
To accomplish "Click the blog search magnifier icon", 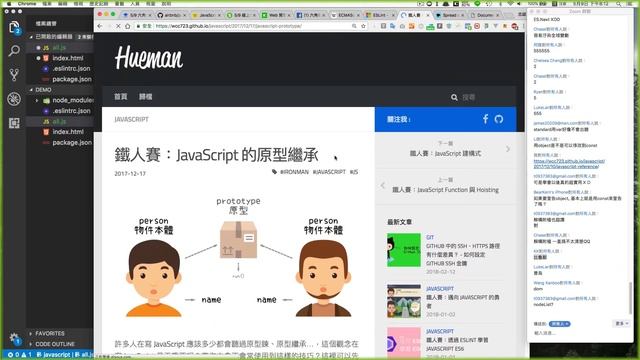I will pos(454,97).
